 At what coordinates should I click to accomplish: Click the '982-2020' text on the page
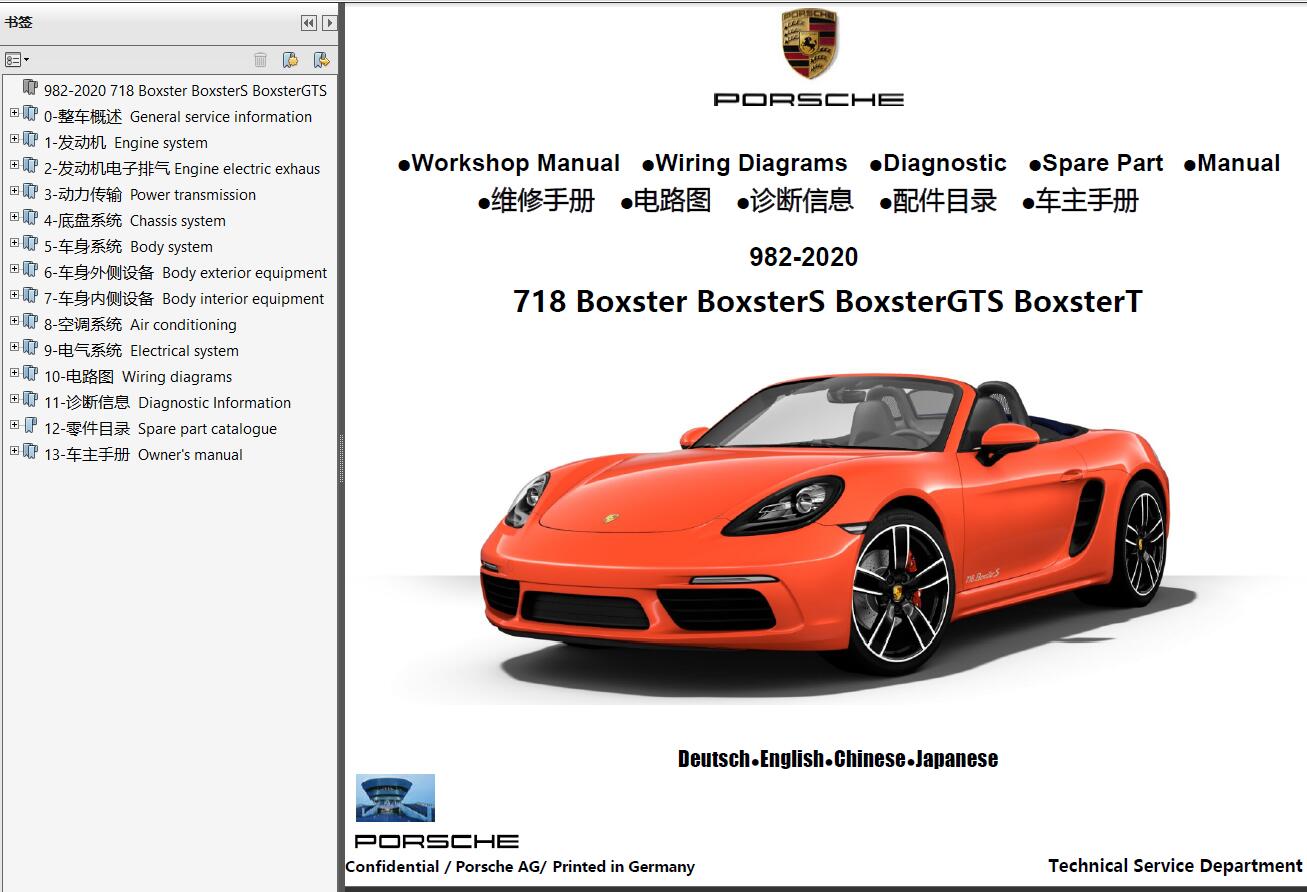pyautogui.click(x=804, y=257)
